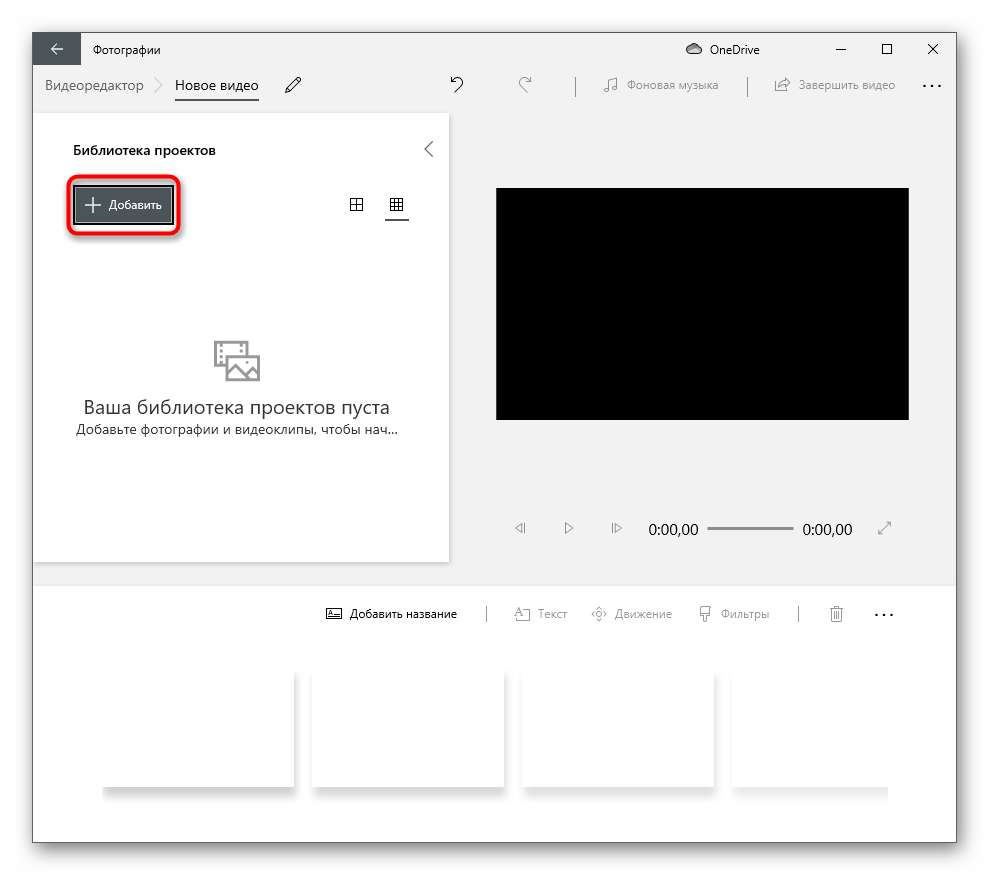Open the Фильтры filters tool
989x875 pixels.
click(734, 614)
